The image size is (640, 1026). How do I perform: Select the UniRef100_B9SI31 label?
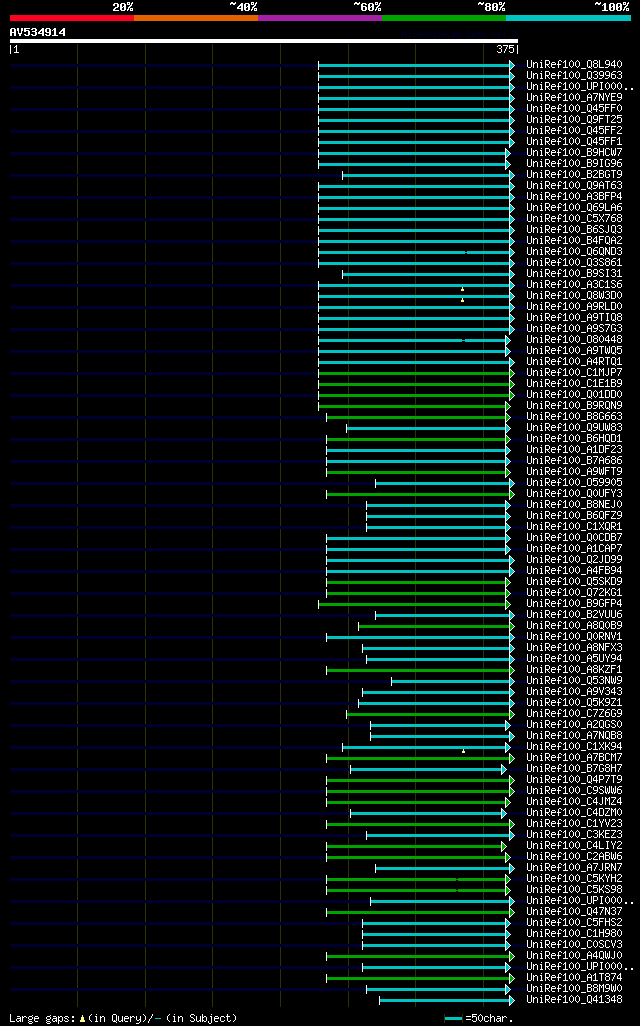[x=575, y=274]
